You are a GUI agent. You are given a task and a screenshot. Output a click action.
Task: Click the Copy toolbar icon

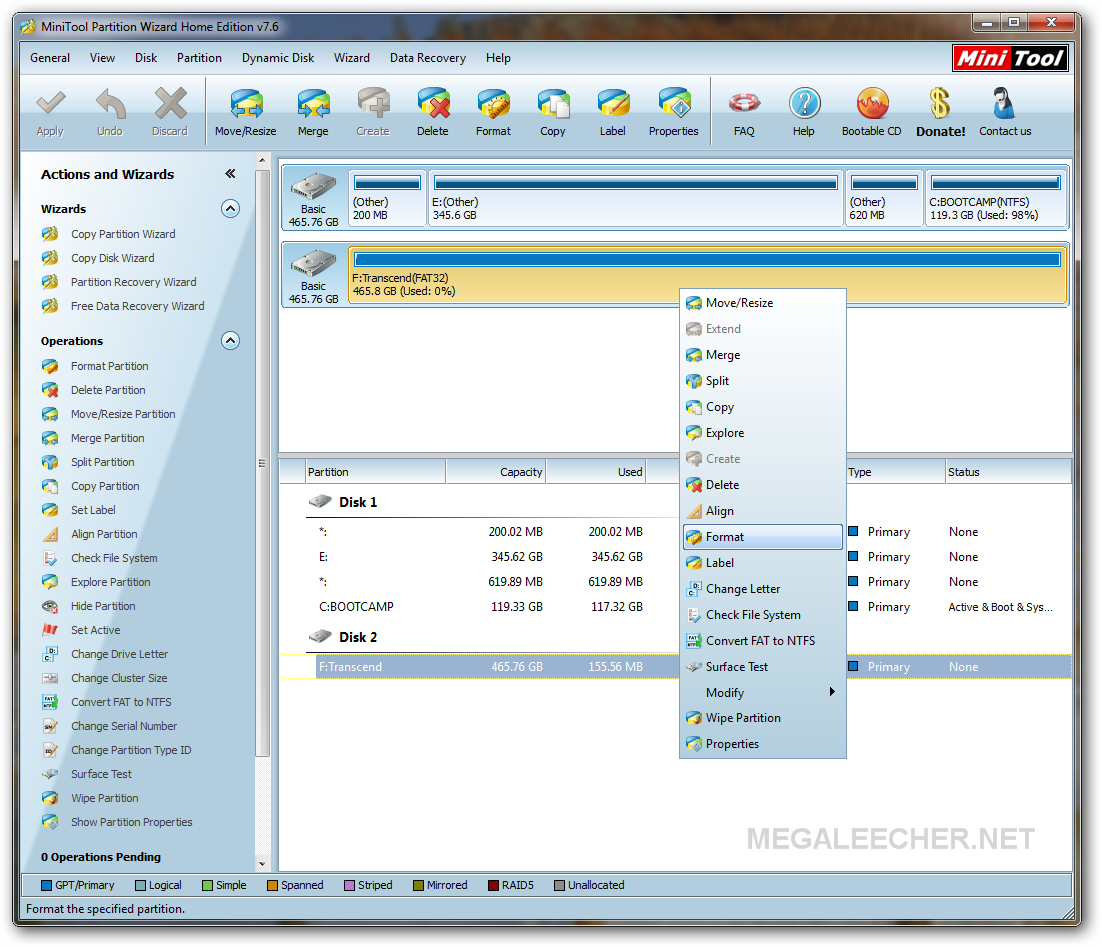[553, 104]
